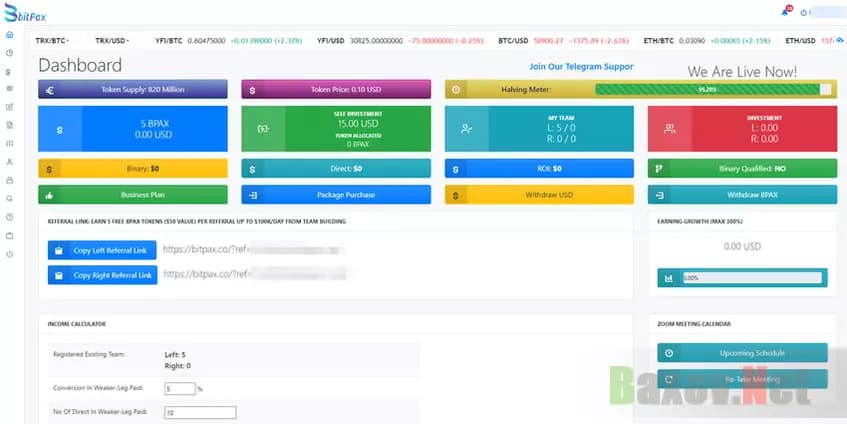Screen dimensions: 847x424
Task: Click the magnifier search icon in the sidebar
Action: point(9,199)
